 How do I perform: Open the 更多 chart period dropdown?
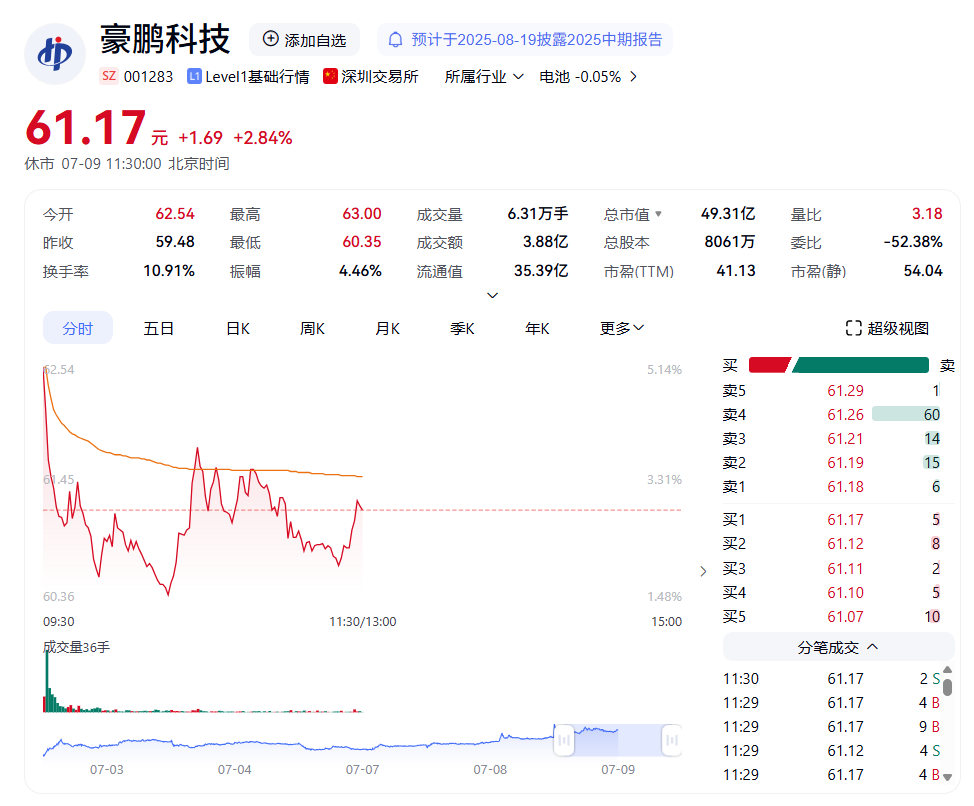point(622,328)
